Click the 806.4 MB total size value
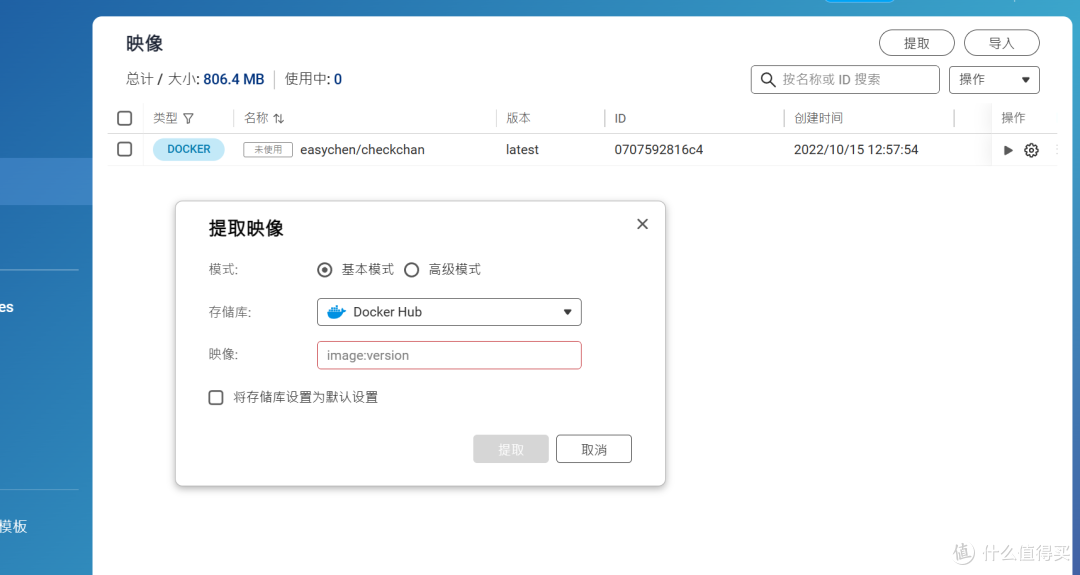 pos(233,79)
